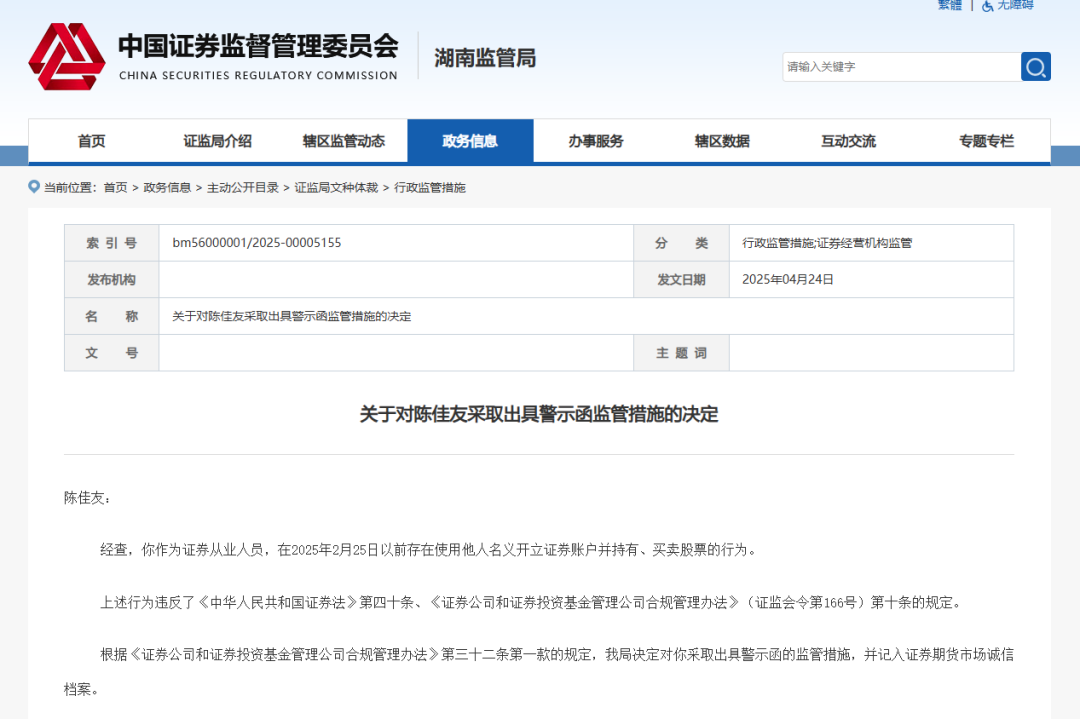Click the CSRC red logo

pyautogui.click(x=66, y=57)
